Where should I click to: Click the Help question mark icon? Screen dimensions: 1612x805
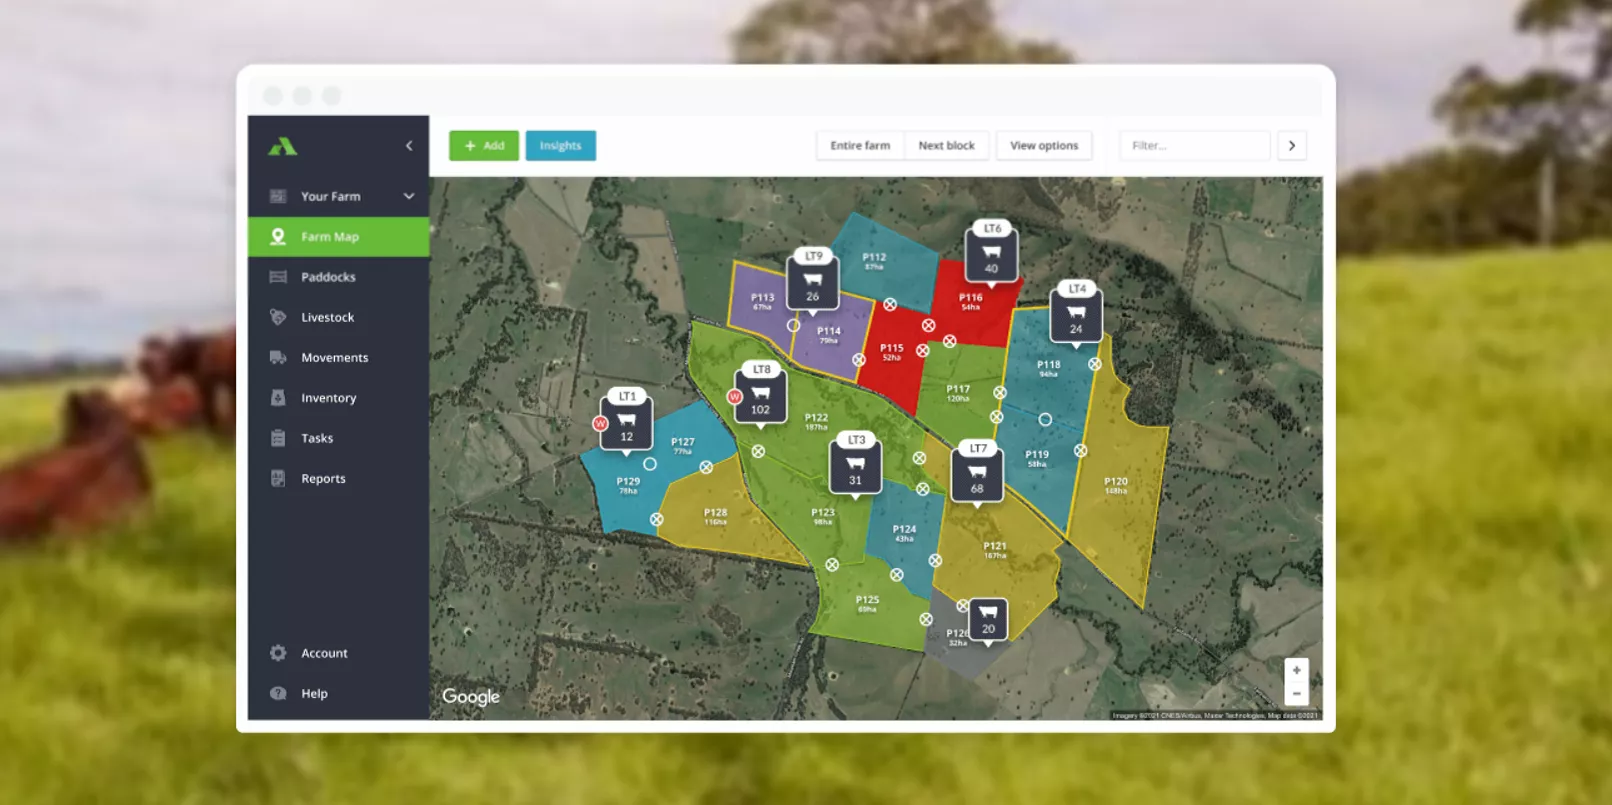[x=278, y=693]
